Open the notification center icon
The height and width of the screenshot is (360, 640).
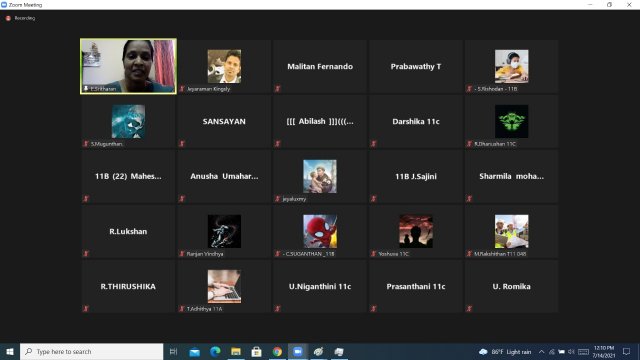tap(627, 352)
